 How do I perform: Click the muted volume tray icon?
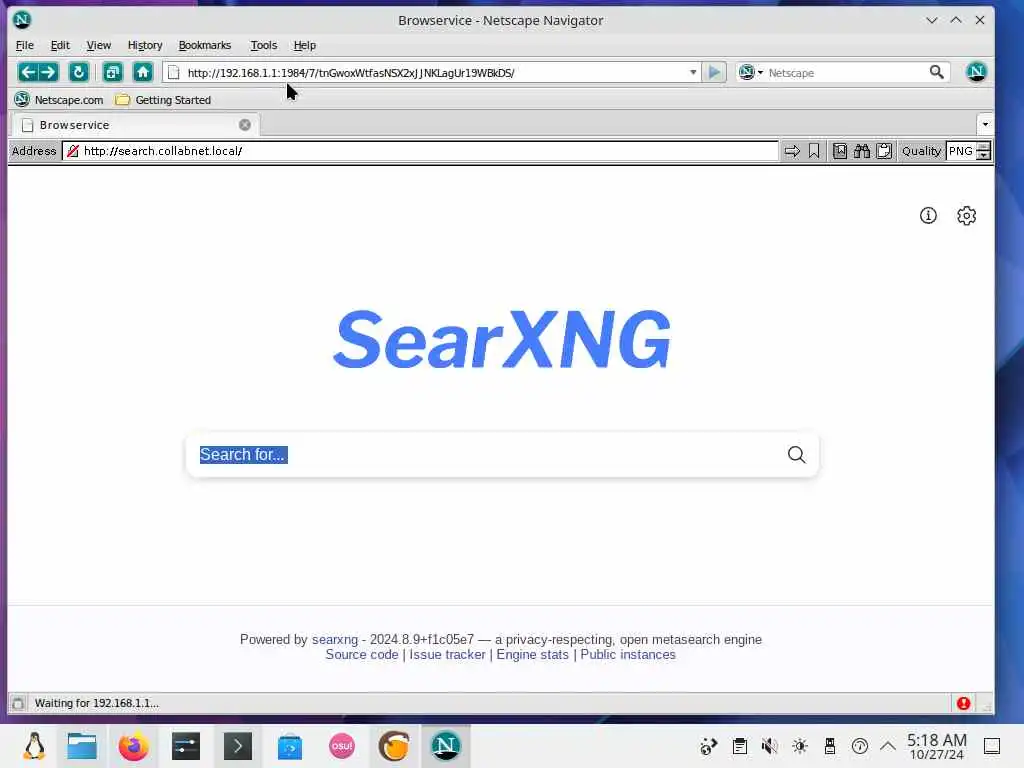(769, 746)
